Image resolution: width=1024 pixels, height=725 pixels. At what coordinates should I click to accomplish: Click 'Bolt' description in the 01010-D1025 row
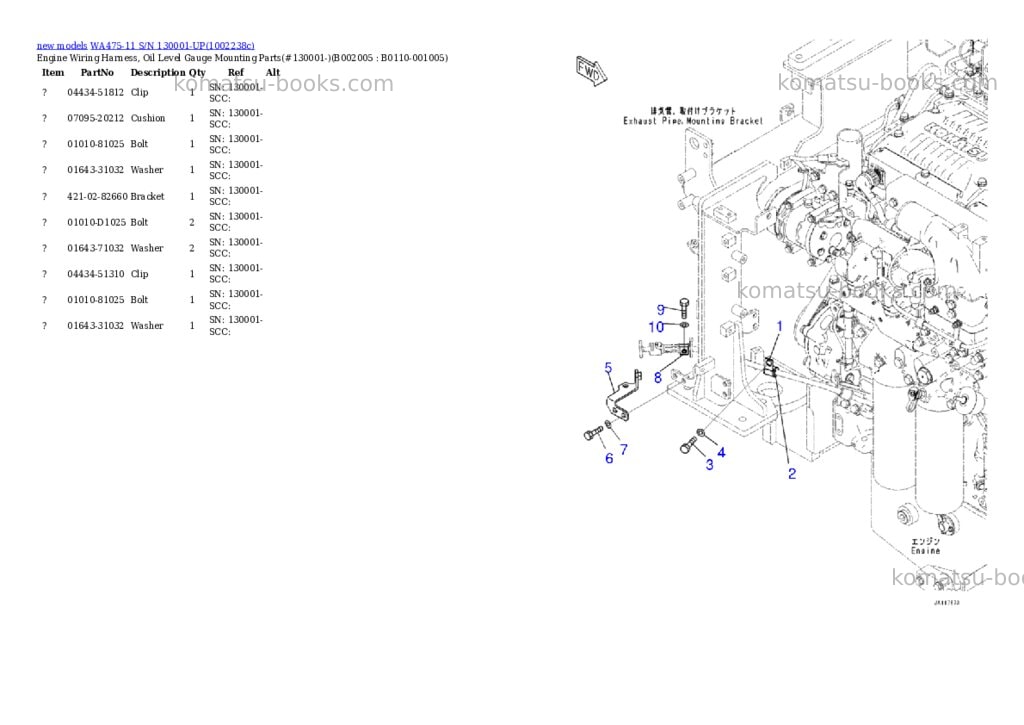[x=139, y=222]
